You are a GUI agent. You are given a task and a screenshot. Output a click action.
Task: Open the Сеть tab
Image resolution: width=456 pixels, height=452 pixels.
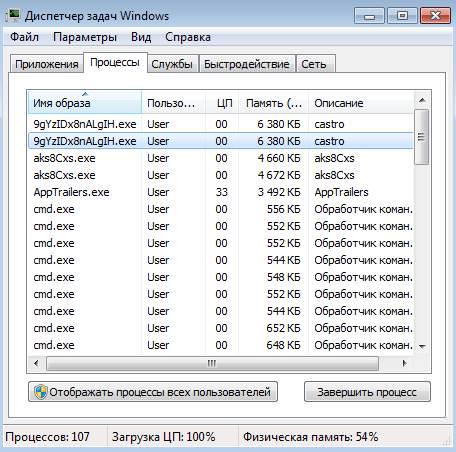pos(314,64)
